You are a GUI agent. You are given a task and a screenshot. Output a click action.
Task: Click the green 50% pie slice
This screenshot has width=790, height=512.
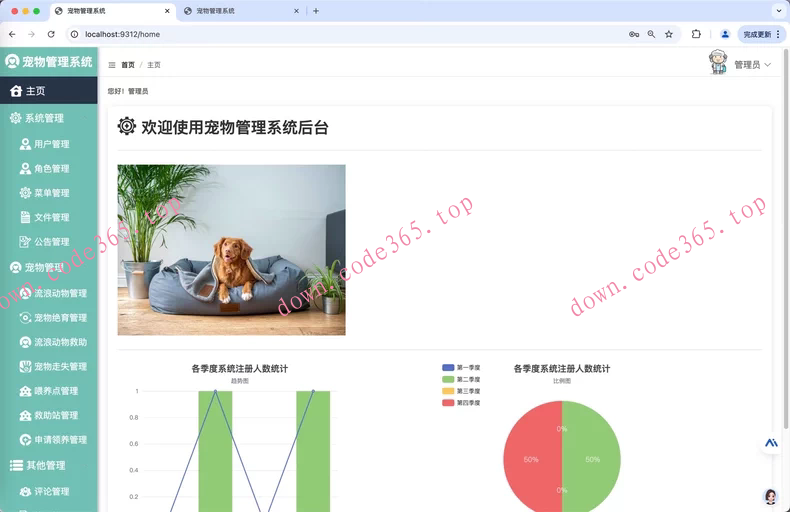(592, 459)
